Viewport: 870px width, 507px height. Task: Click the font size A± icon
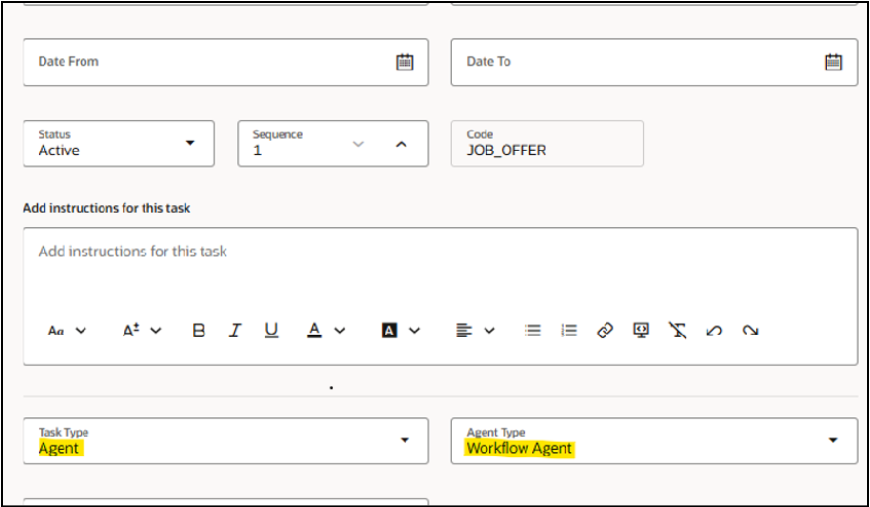(x=131, y=331)
